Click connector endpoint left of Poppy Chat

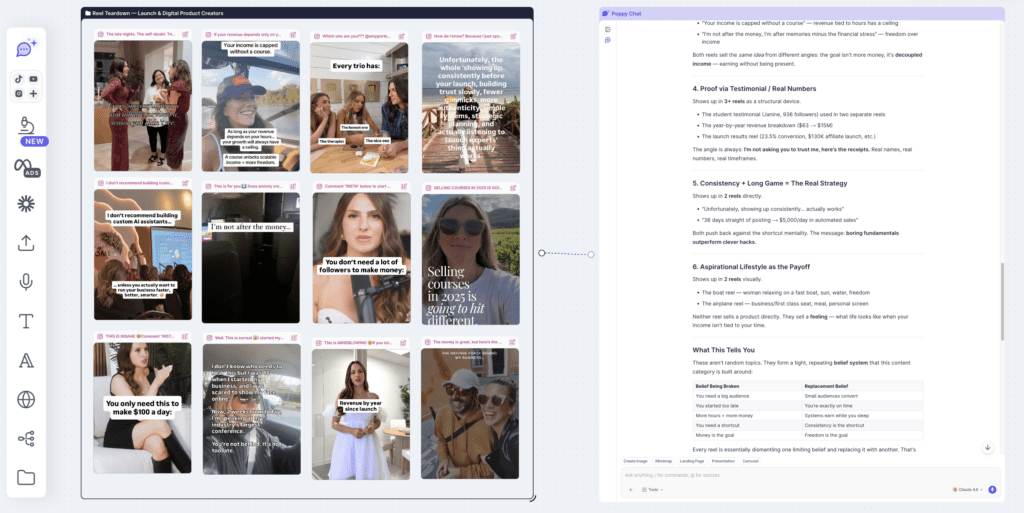591,255
